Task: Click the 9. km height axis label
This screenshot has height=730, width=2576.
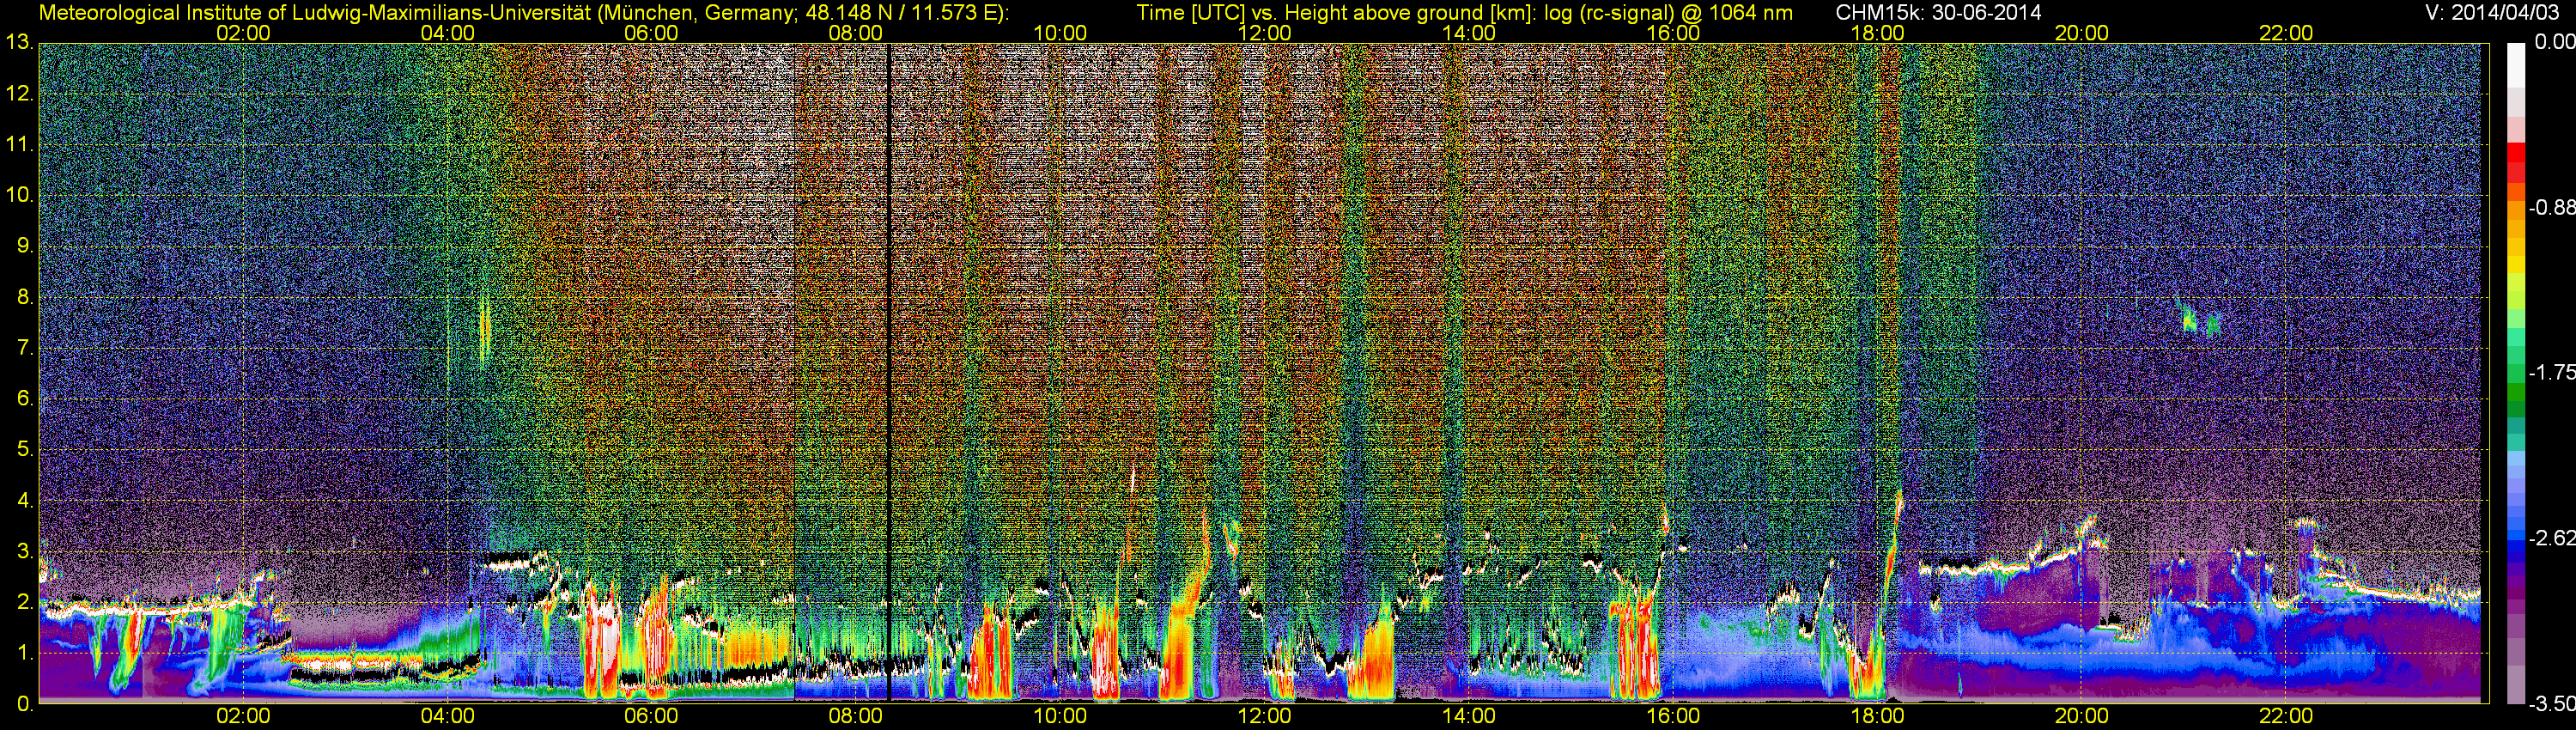Action: pos(24,246)
